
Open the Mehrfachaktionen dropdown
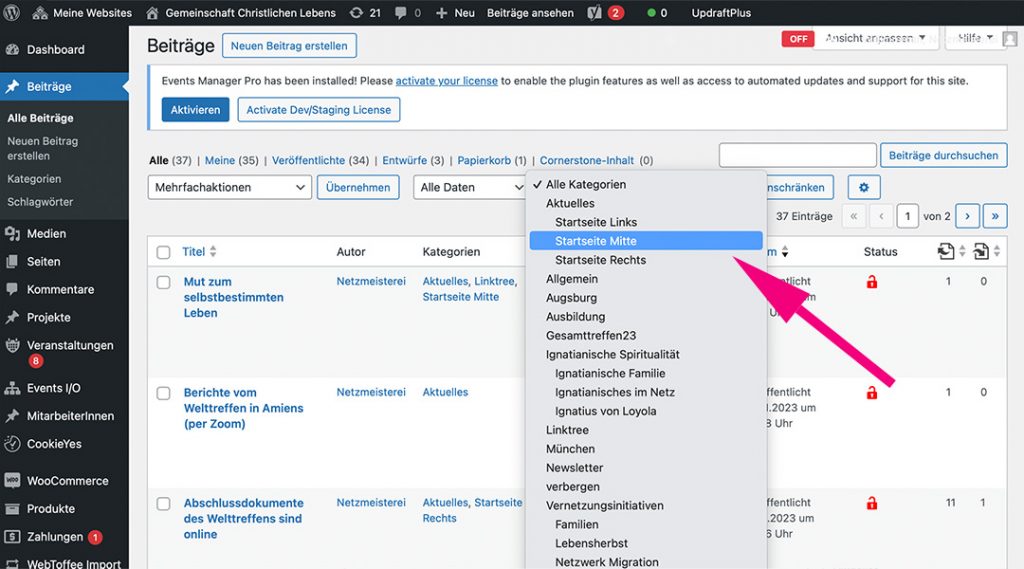coord(230,187)
